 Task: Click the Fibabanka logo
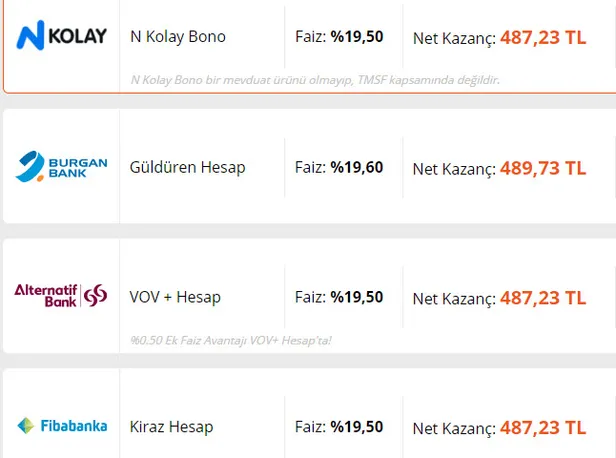click(x=61, y=426)
